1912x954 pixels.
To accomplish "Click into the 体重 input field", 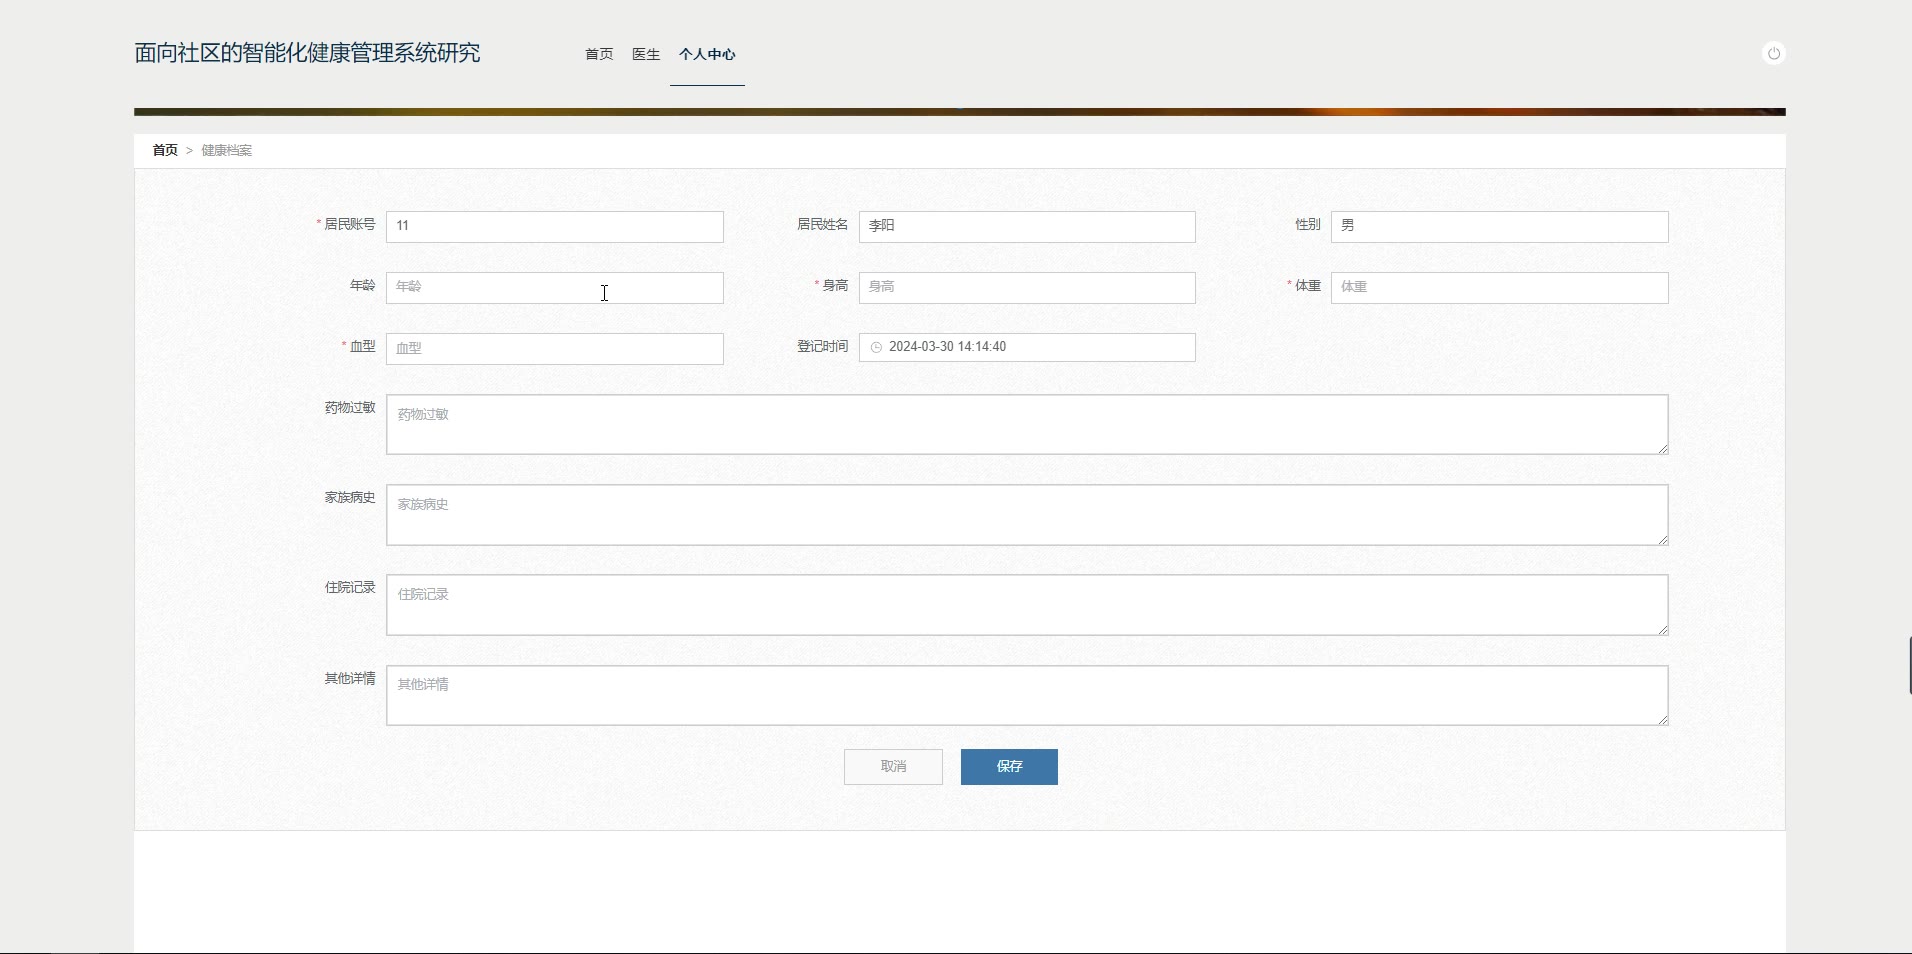I will pos(1499,287).
